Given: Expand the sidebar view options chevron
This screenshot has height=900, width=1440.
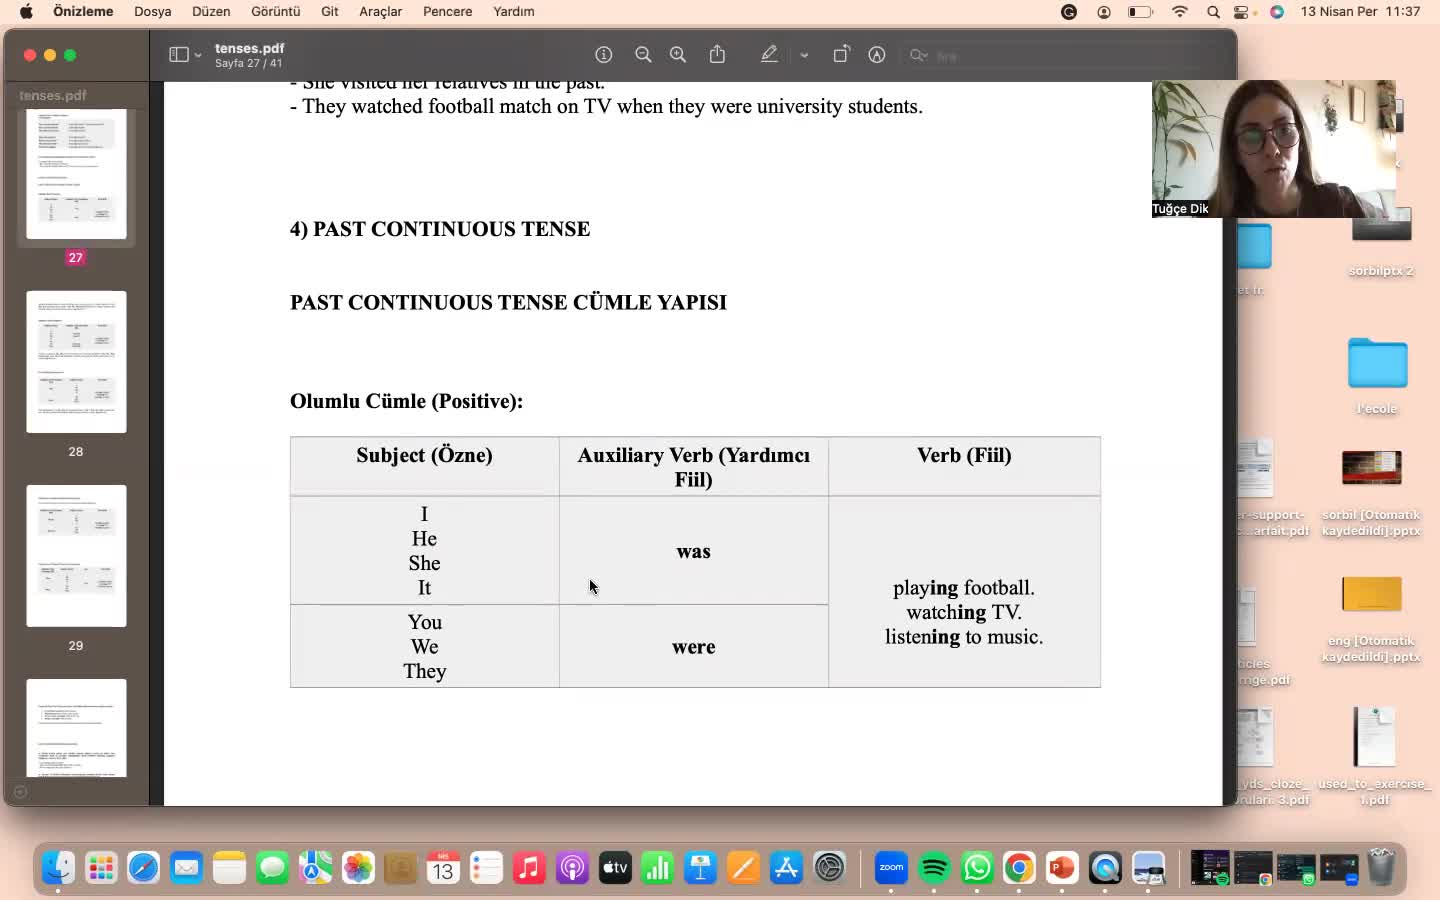Looking at the screenshot, I should 198,55.
